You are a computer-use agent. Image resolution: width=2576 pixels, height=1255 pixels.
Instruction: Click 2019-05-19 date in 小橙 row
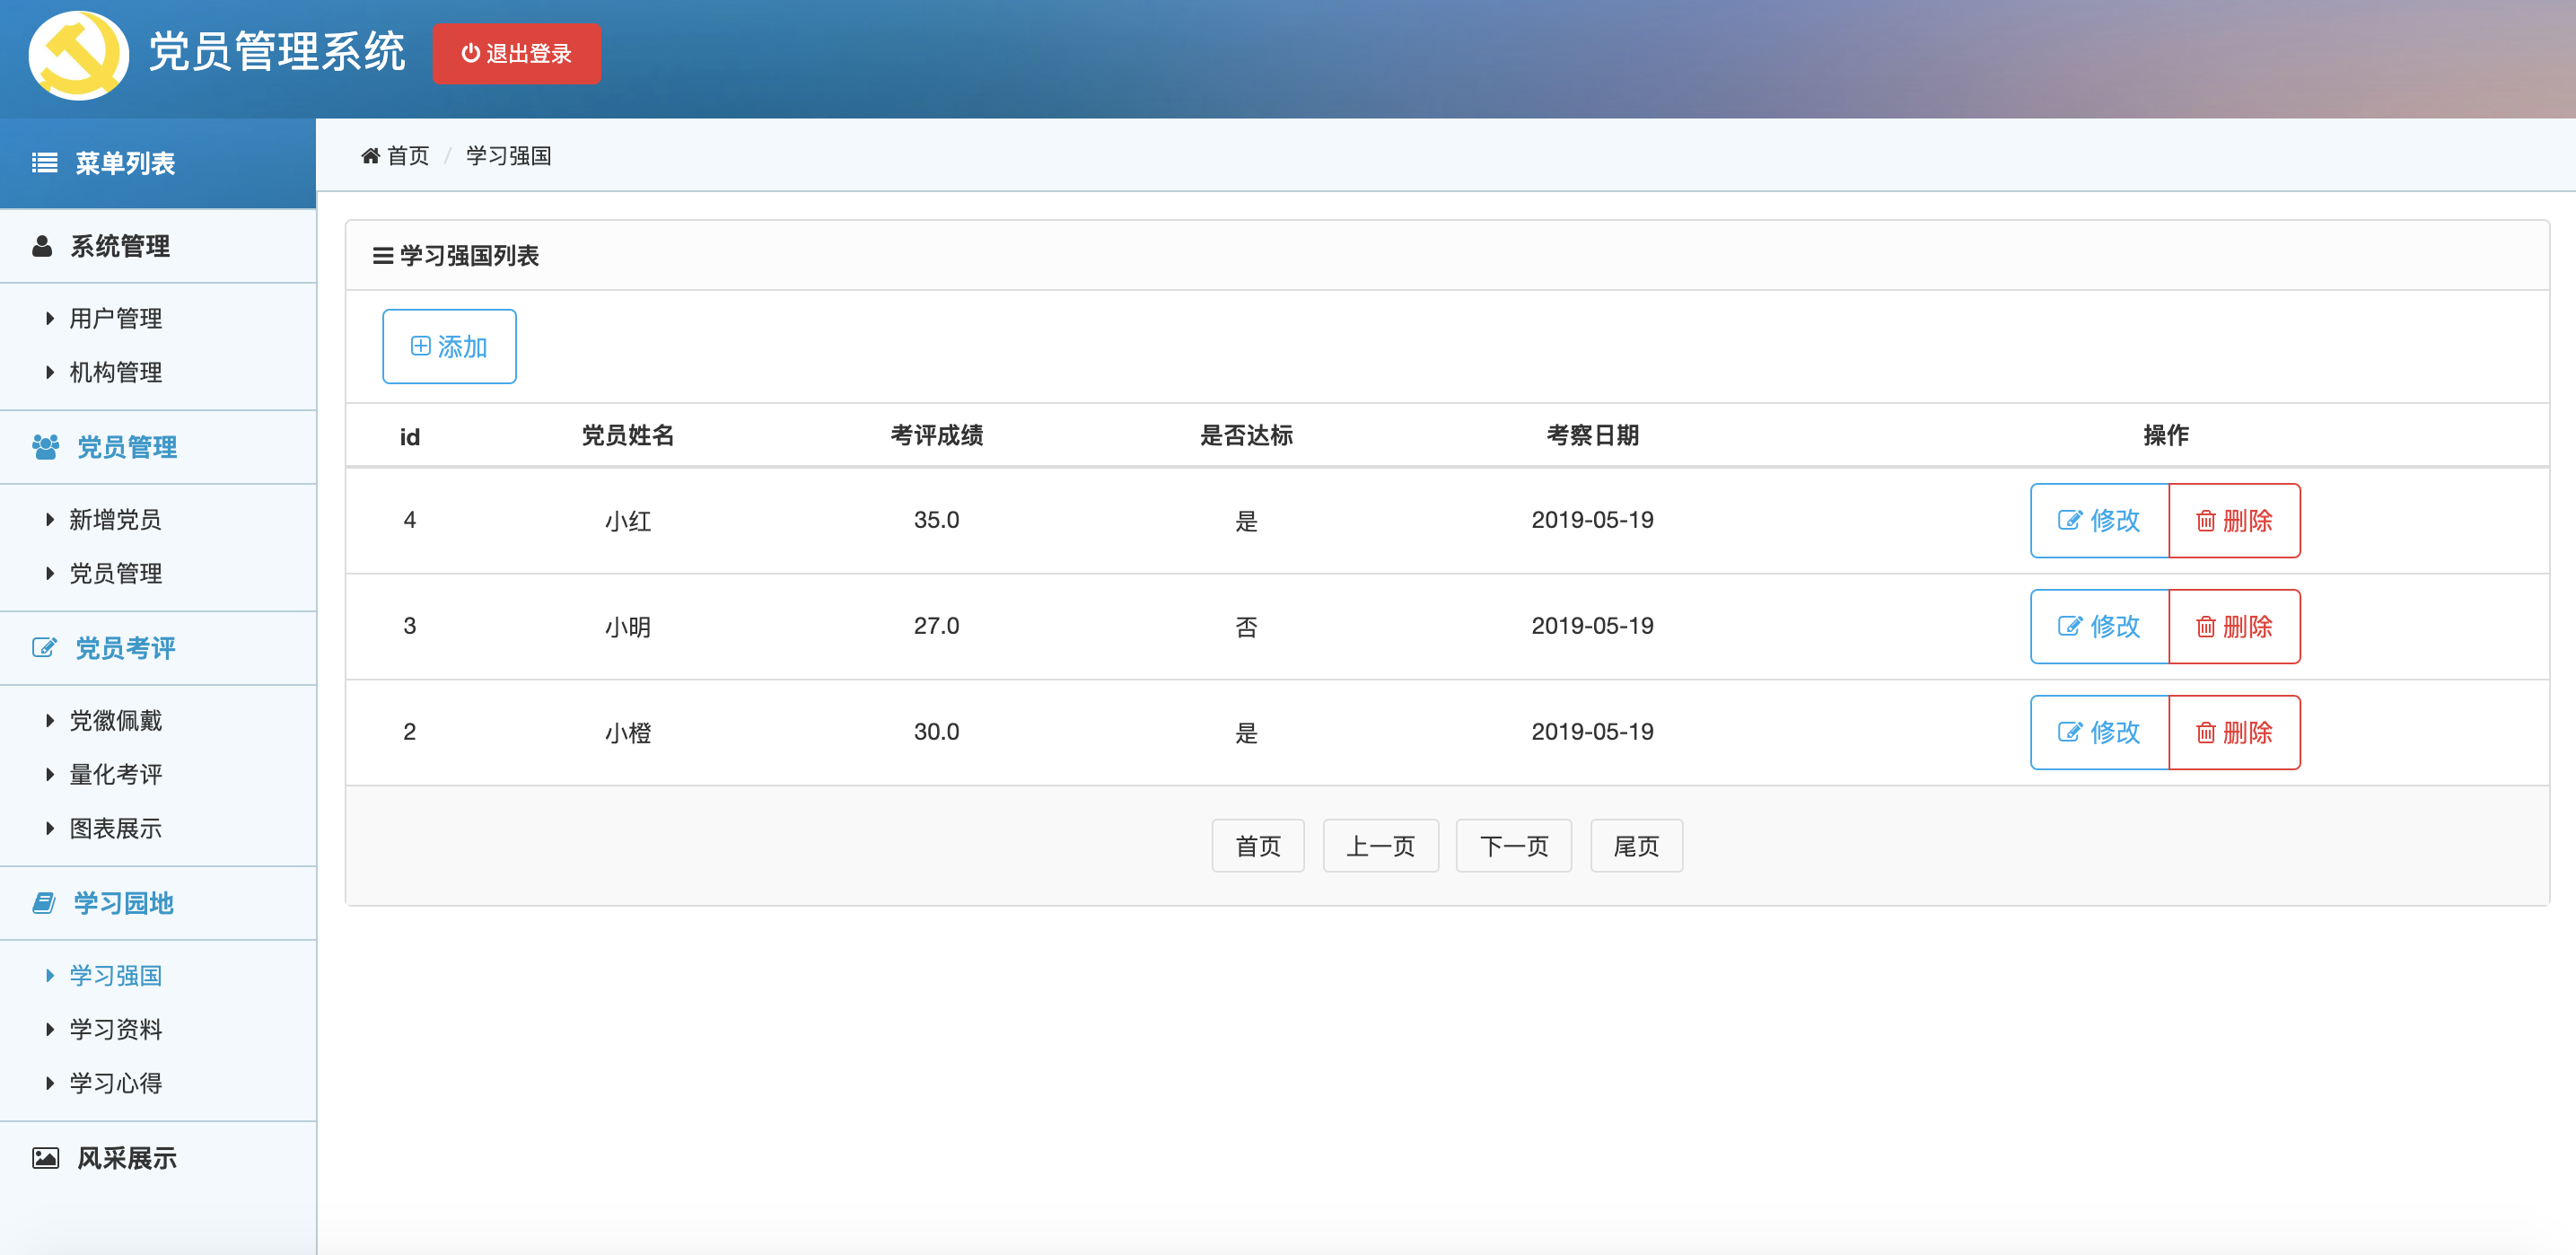click(x=1593, y=732)
